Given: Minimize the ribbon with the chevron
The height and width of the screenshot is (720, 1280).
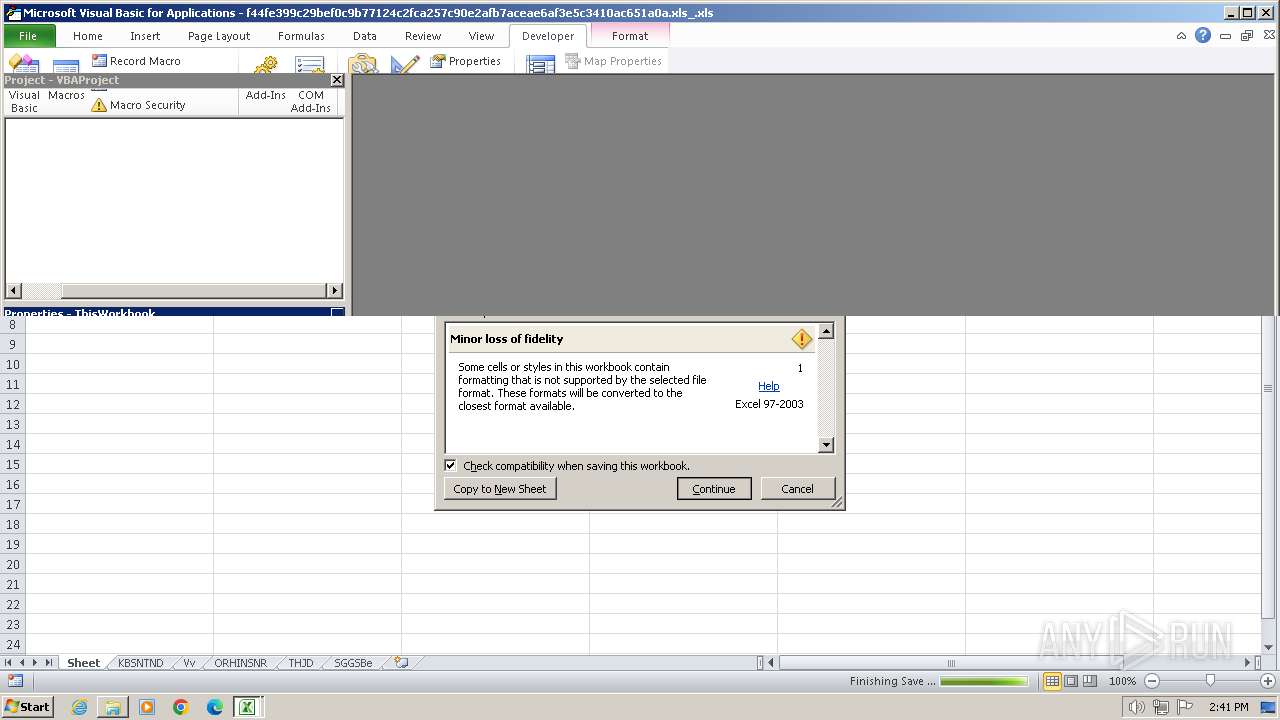Looking at the screenshot, I should click(x=1181, y=36).
